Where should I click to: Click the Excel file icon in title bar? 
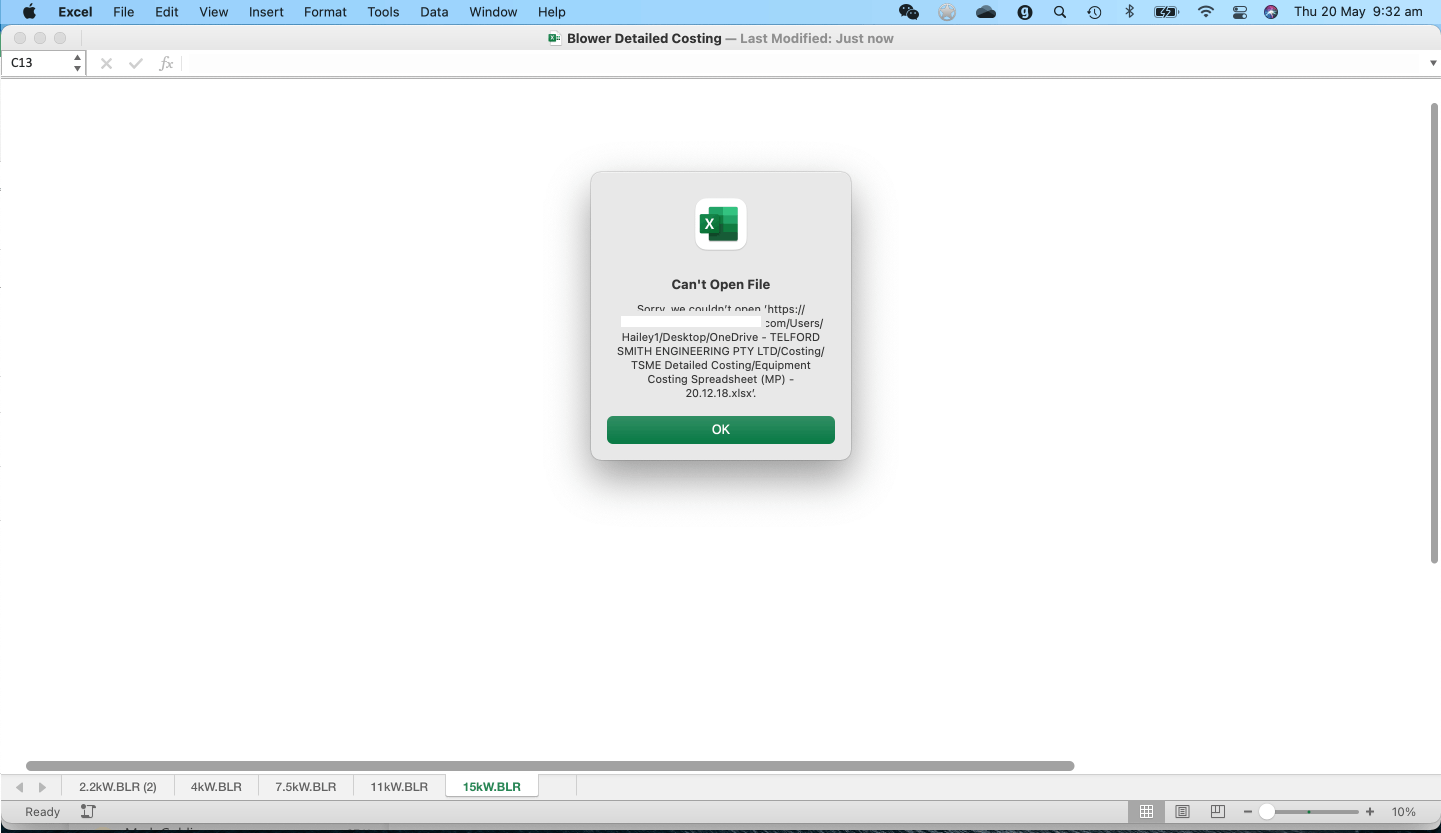pyautogui.click(x=554, y=38)
